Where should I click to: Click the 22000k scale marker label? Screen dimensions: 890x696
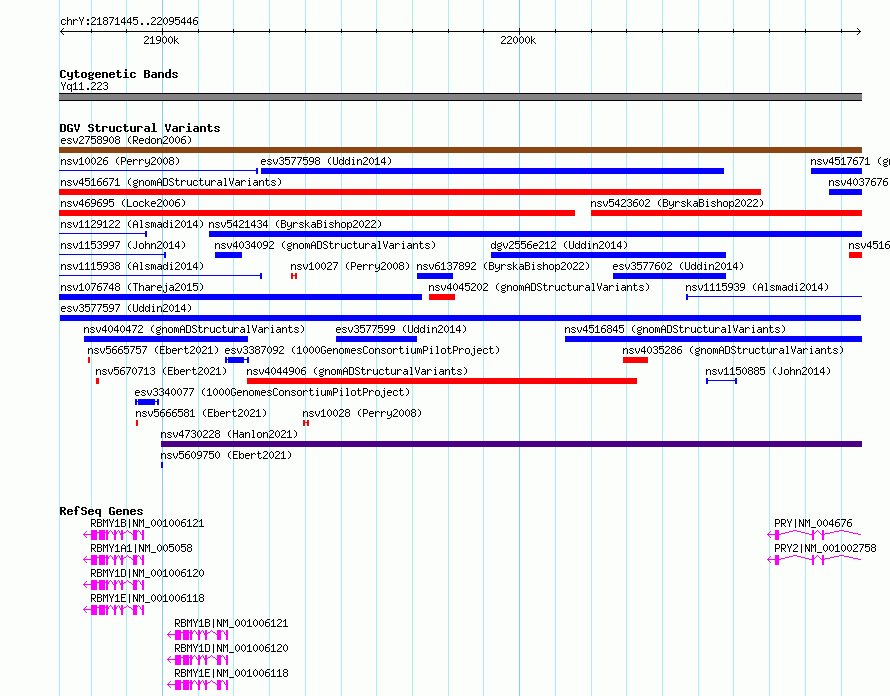[518, 40]
